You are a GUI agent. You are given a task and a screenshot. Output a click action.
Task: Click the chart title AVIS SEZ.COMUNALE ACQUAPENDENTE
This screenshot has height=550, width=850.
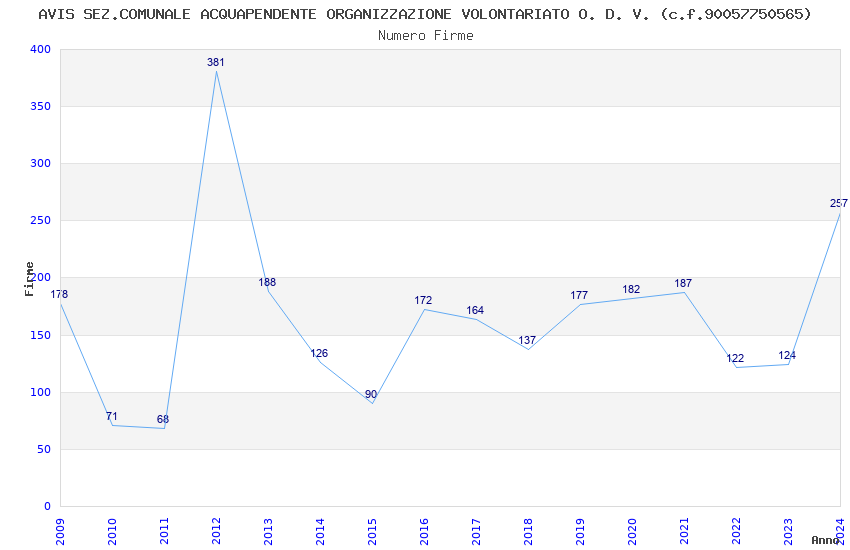pyautogui.click(x=424, y=14)
